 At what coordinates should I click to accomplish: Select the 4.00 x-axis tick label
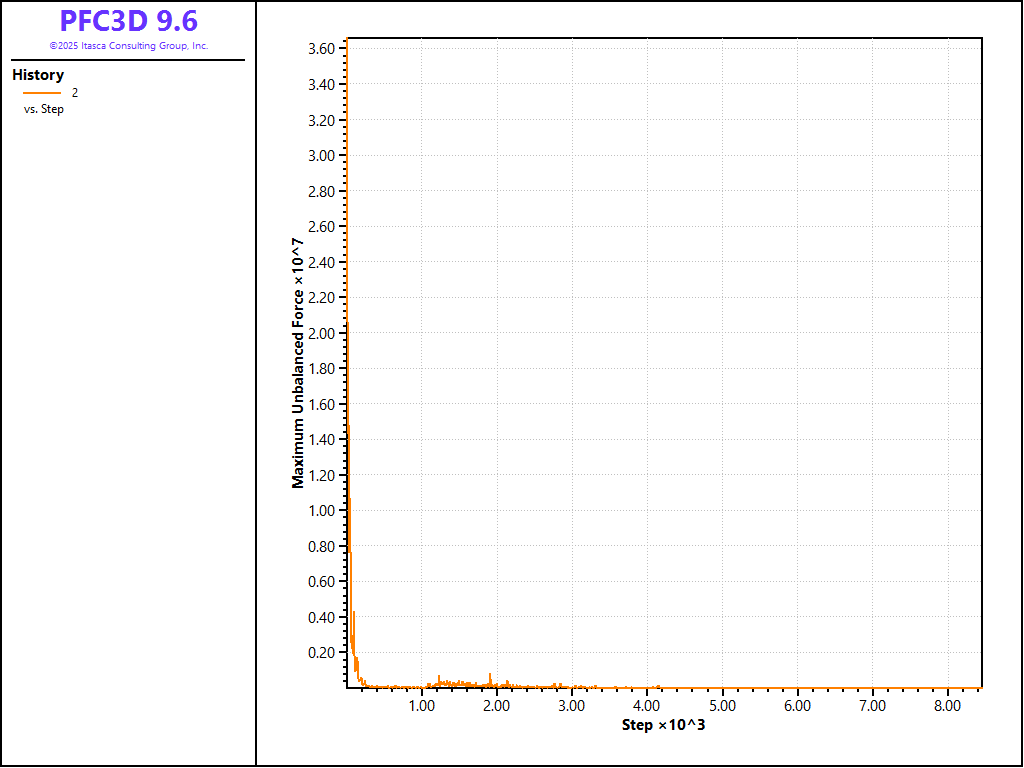click(x=647, y=706)
